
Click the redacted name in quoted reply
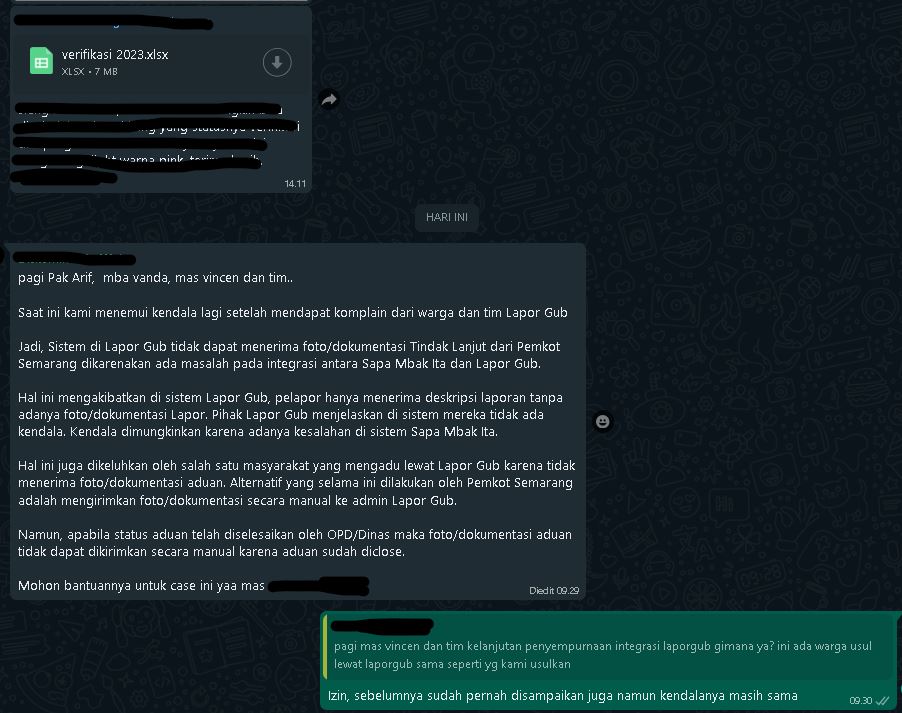coord(382,627)
